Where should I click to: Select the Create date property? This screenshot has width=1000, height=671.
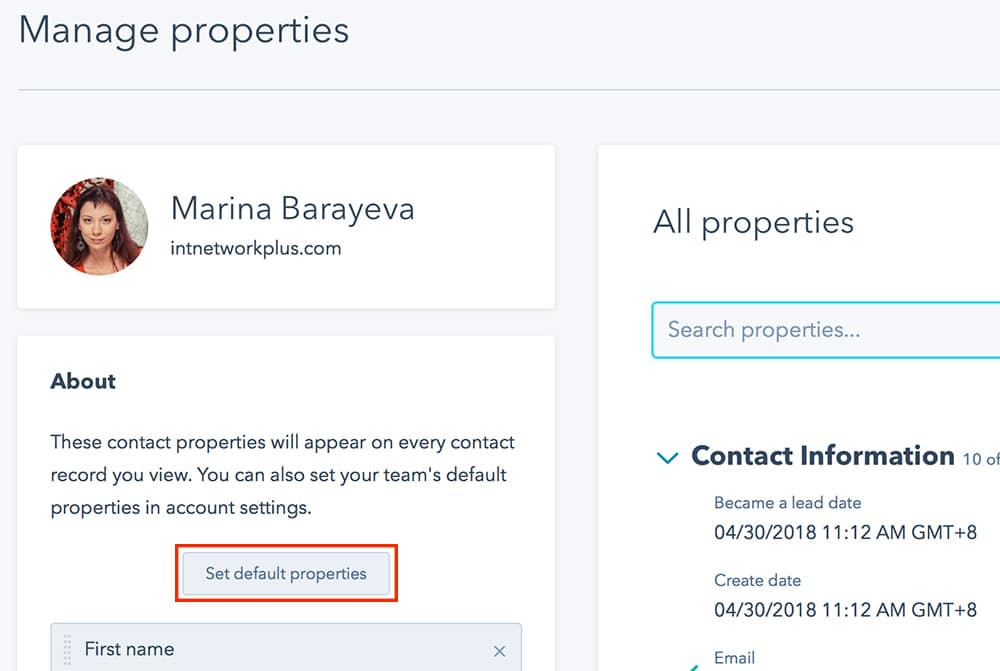click(x=757, y=580)
